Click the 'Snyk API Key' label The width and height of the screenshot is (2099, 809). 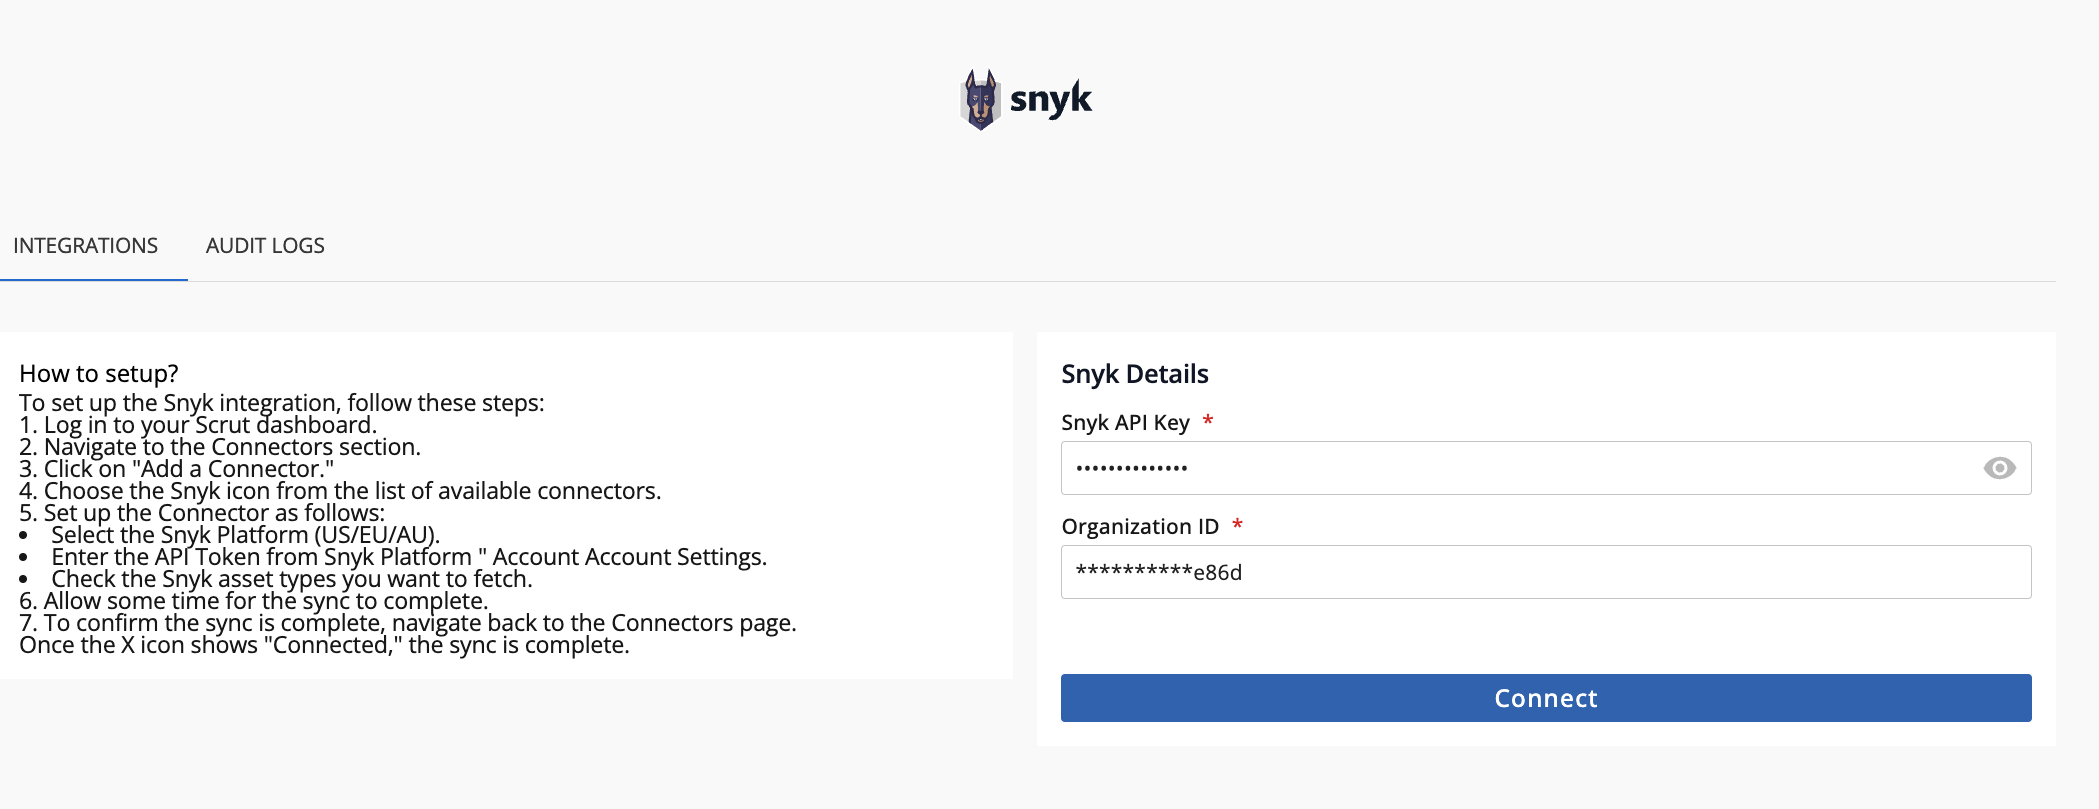(1125, 423)
